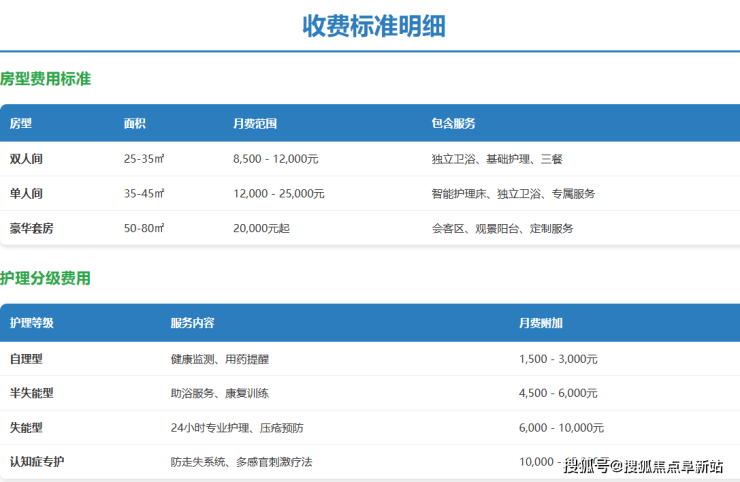
Task: Select the 智能护理床、独立卫浴、专属服务 cell
Action: point(513,193)
